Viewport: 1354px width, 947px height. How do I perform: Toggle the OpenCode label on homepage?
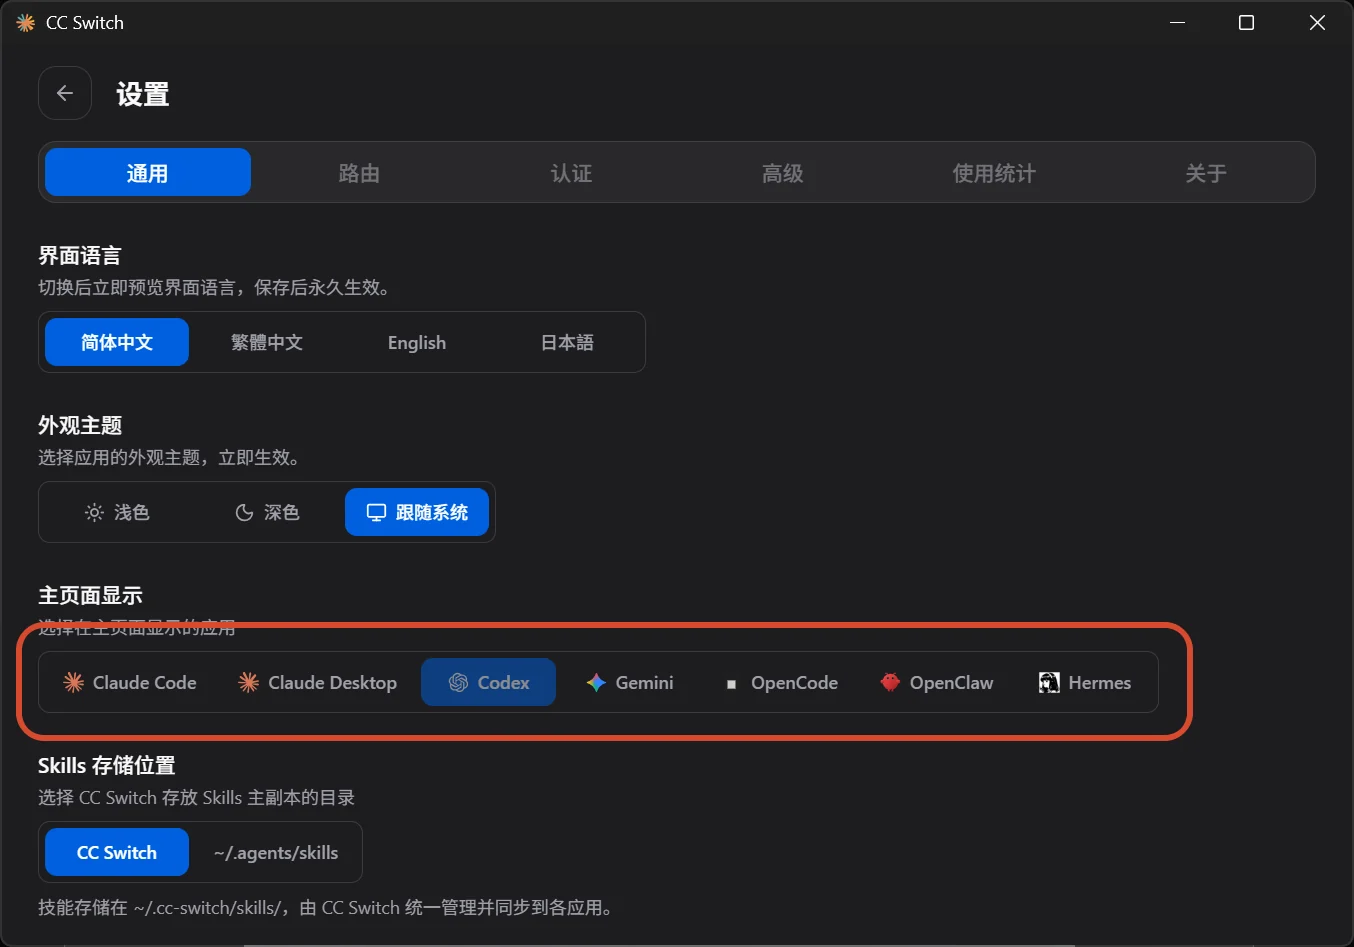point(794,683)
